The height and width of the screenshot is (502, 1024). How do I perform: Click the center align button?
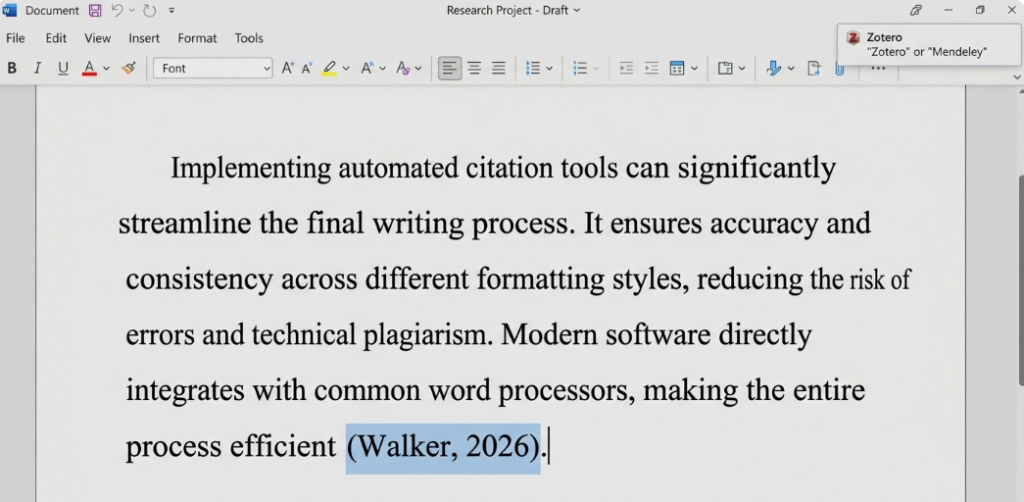pos(474,69)
